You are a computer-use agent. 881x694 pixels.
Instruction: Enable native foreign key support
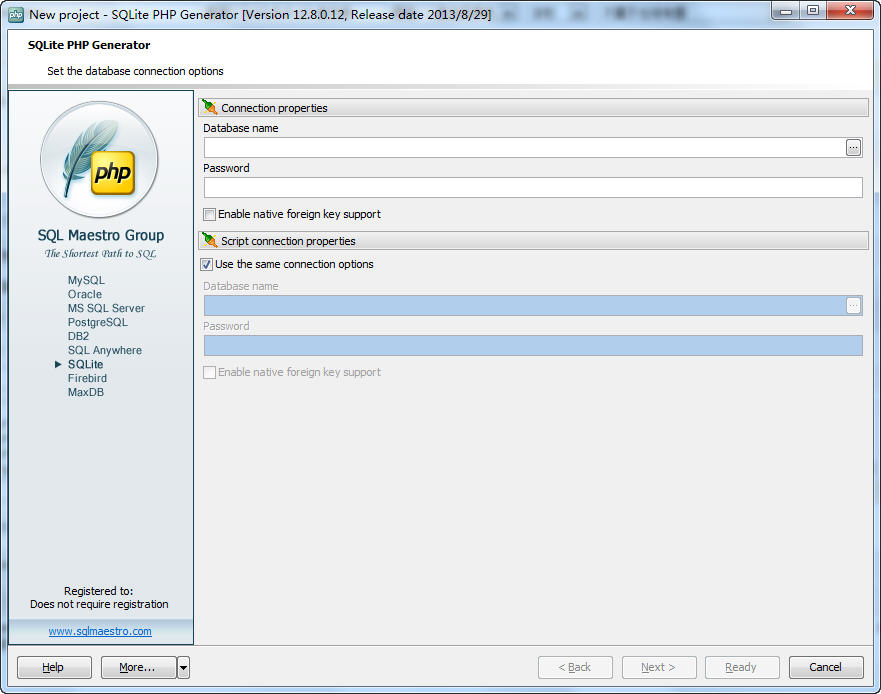tap(209, 214)
